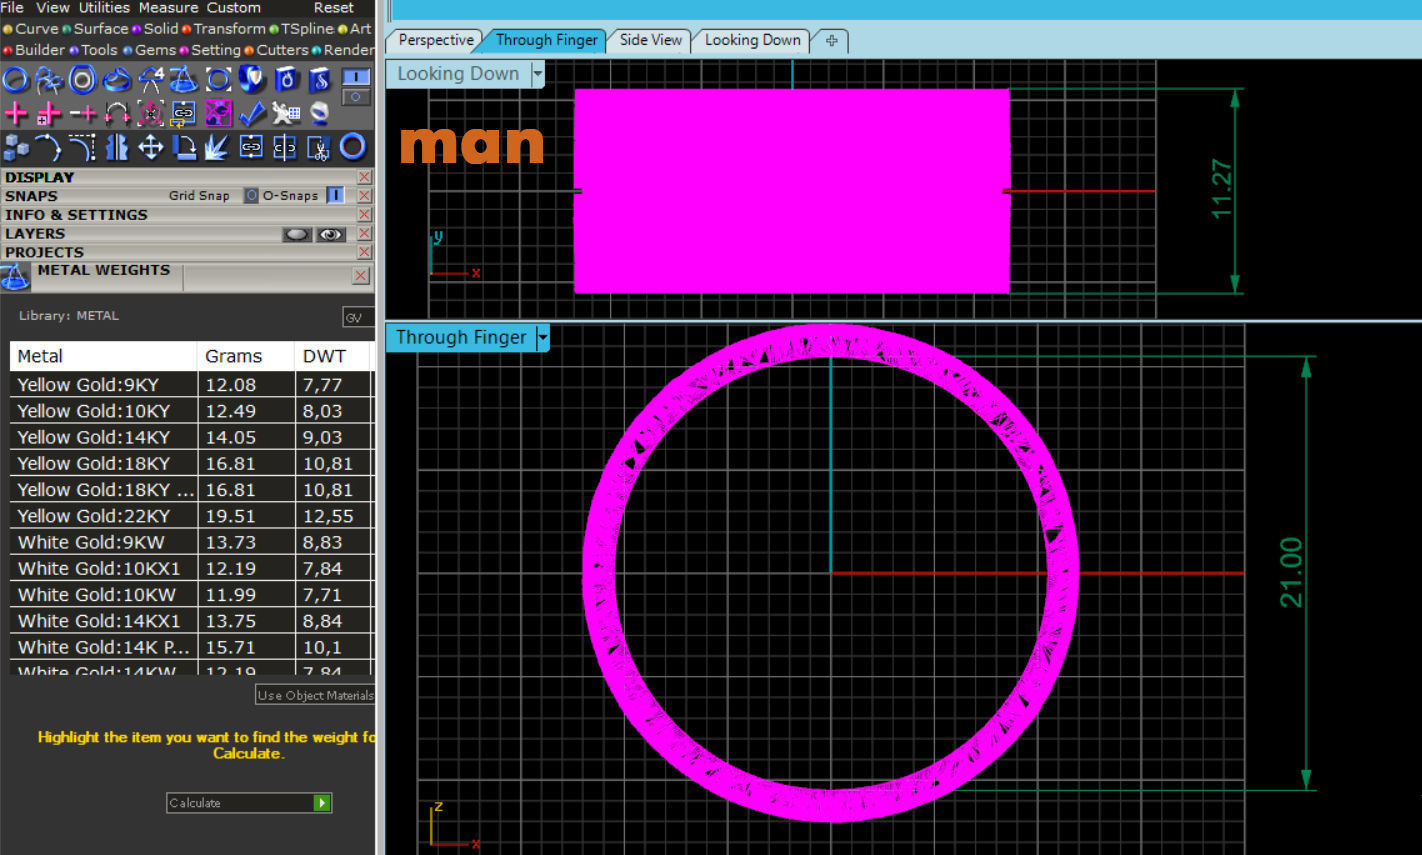Toggle the I switch beside the toolbar icons
This screenshot has width=1422, height=855.
click(x=356, y=76)
